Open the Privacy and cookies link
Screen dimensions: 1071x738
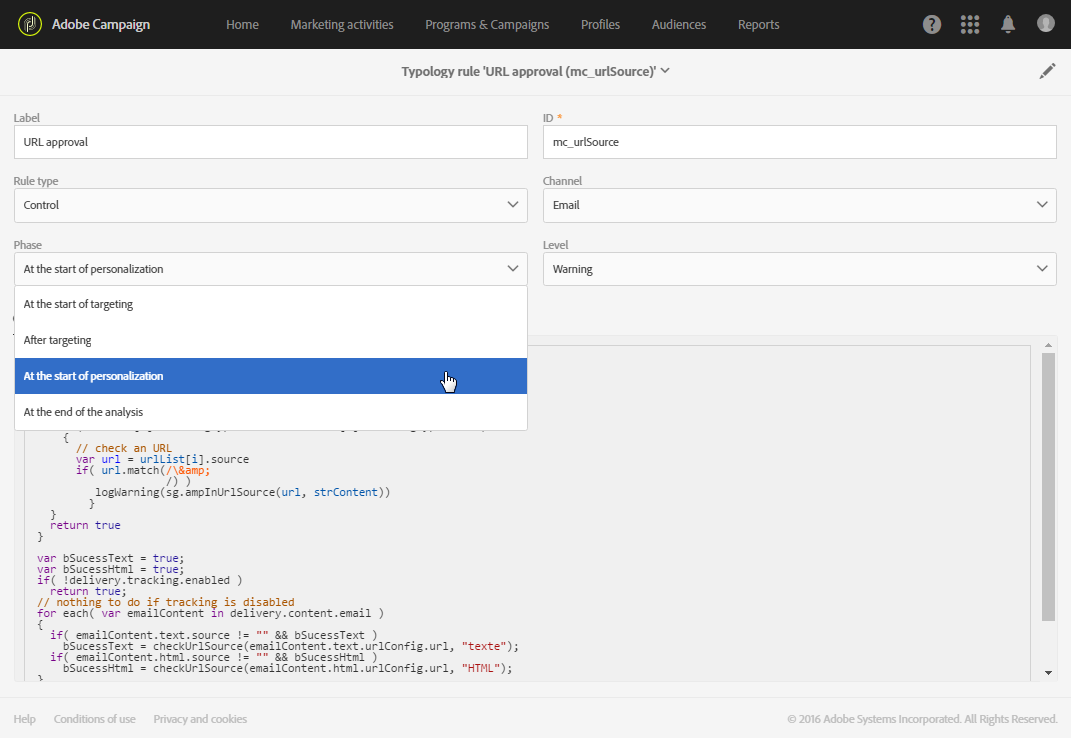click(x=200, y=719)
